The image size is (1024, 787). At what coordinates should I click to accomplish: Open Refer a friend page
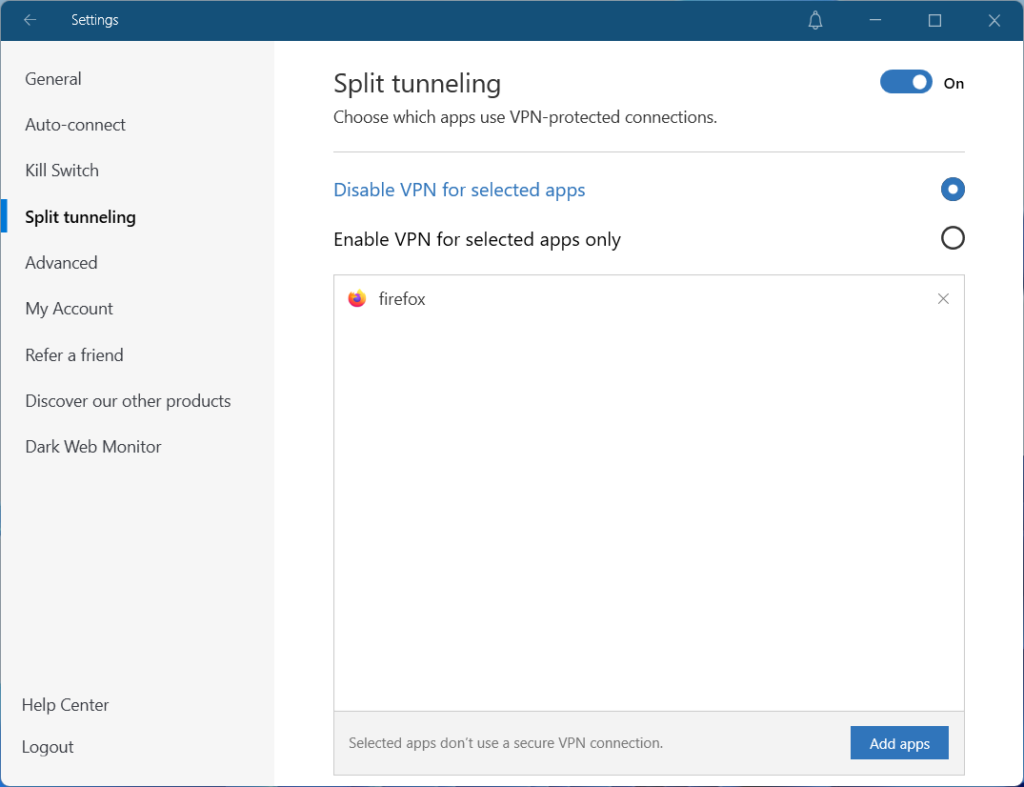[x=74, y=355]
